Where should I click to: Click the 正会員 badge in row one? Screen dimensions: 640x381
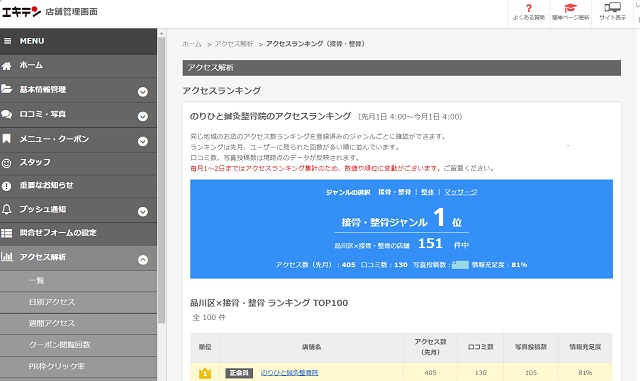click(x=239, y=373)
